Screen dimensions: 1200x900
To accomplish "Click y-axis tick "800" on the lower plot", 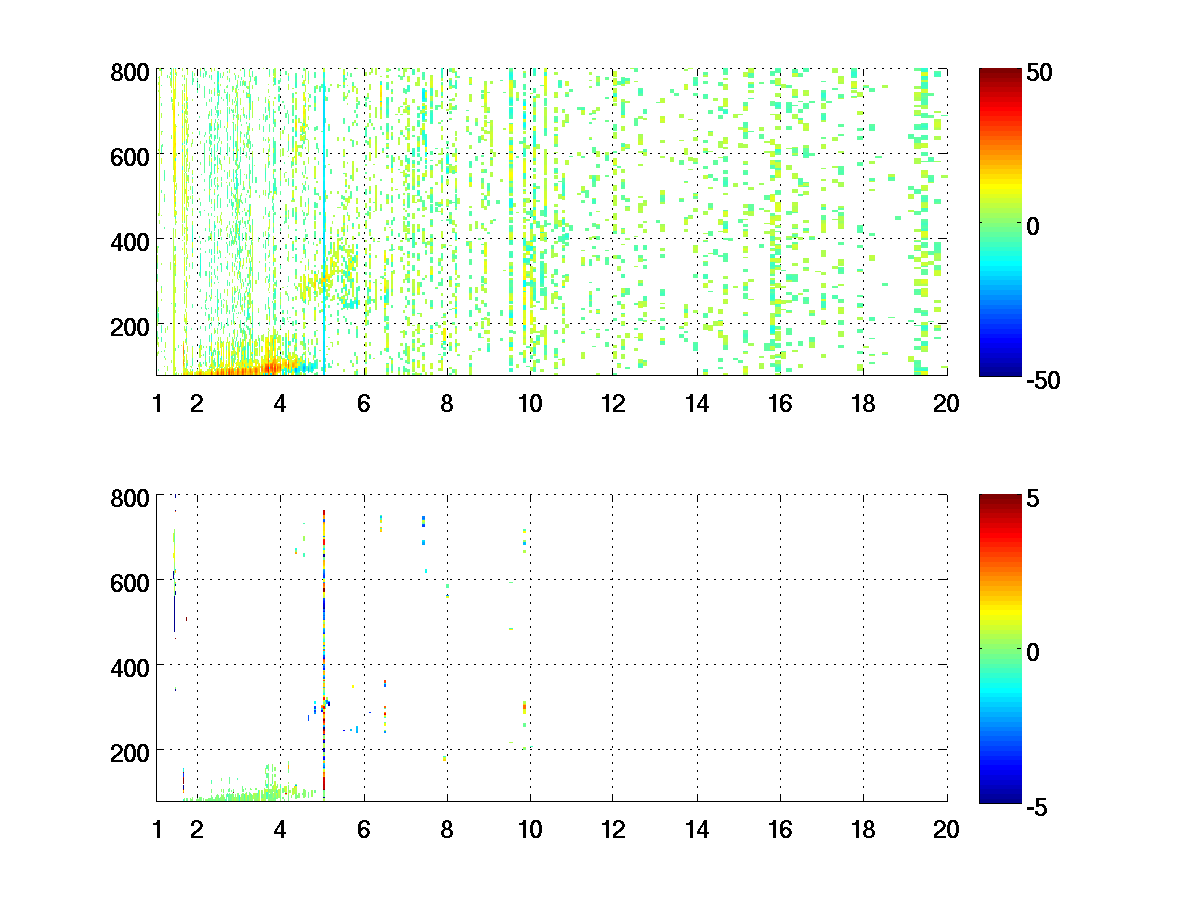I will (x=130, y=497).
